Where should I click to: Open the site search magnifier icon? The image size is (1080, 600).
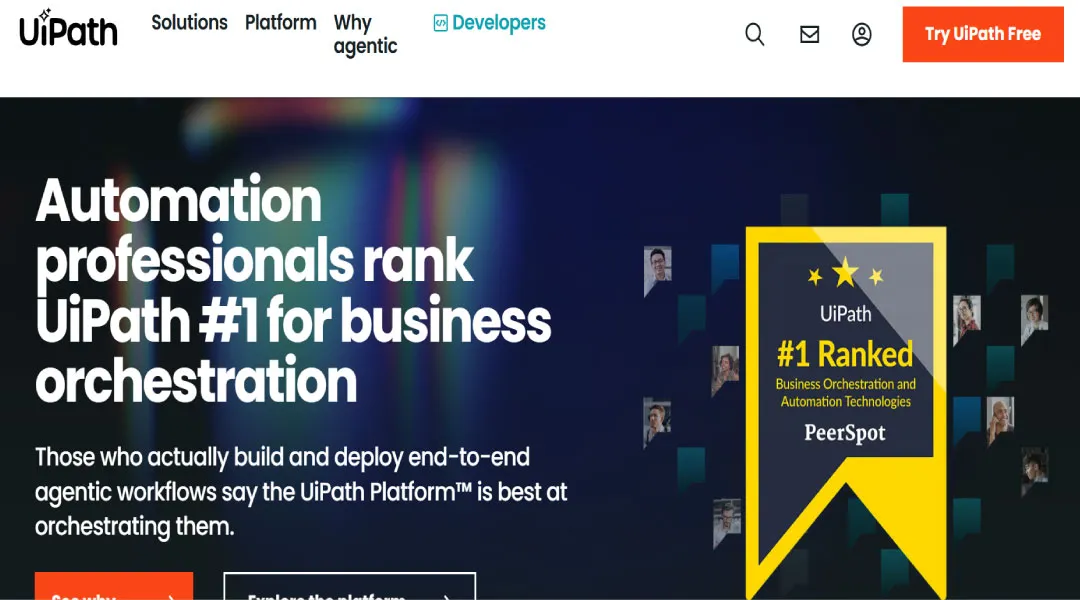(755, 34)
